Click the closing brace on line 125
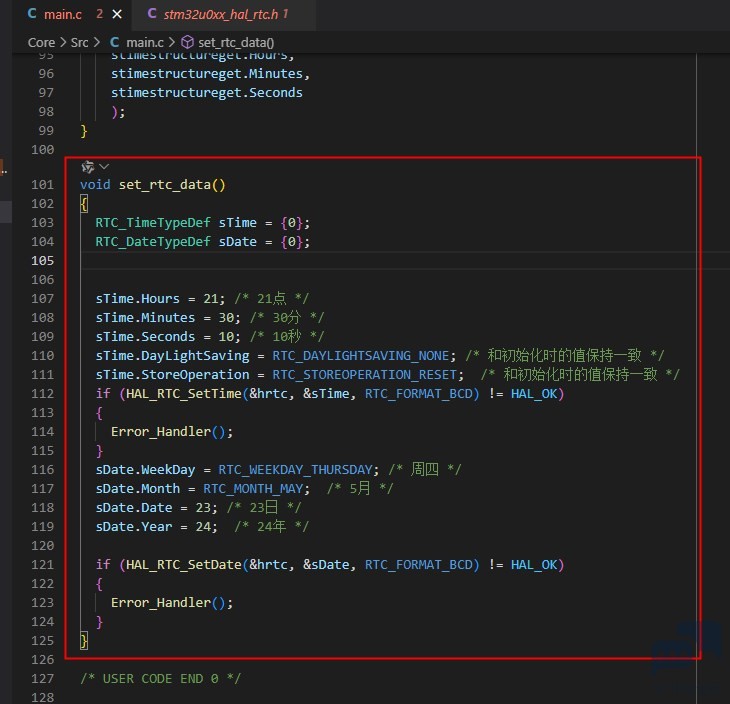The height and width of the screenshot is (704, 730). (84, 641)
